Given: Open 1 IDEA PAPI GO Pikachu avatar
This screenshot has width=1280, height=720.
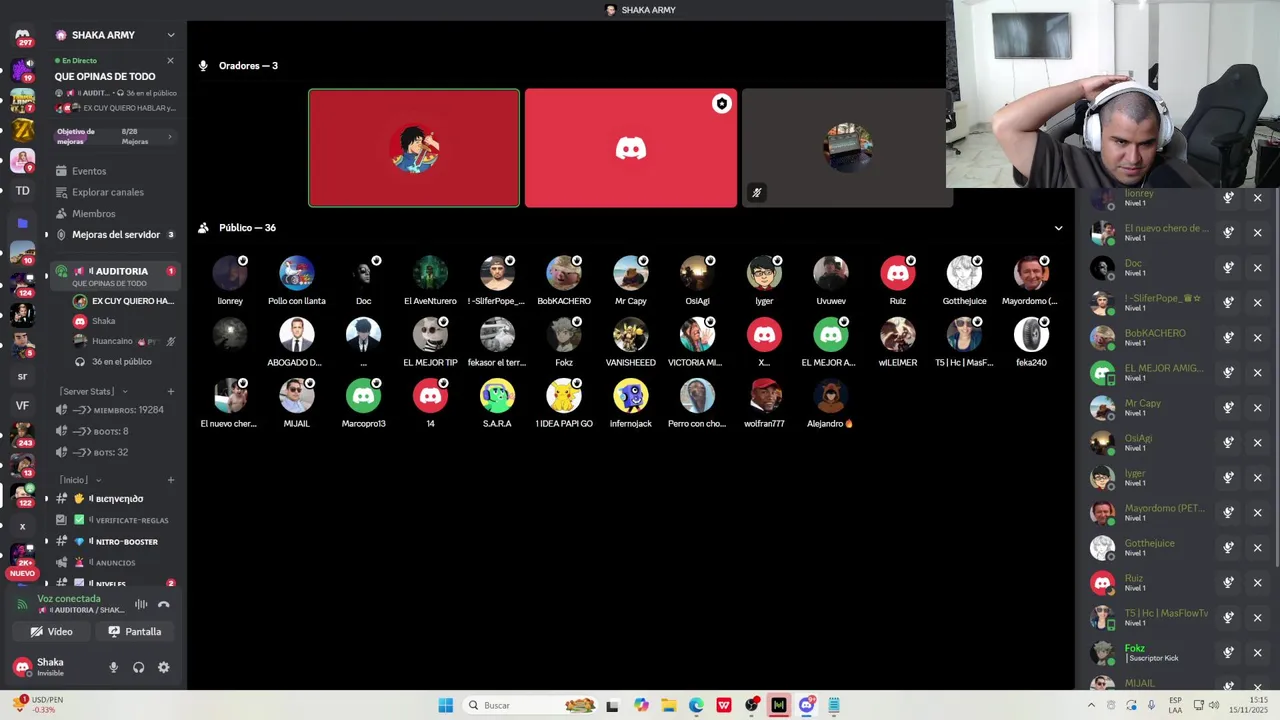Looking at the screenshot, I should [564, 396].
